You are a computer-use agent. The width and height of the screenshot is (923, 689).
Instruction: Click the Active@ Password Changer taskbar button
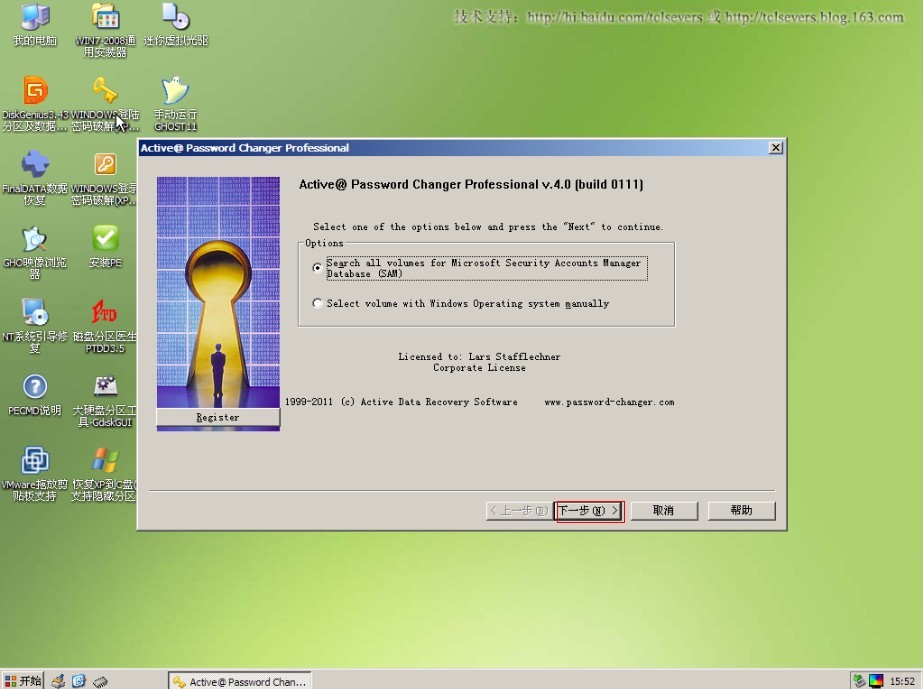click(x=240, y=681)
